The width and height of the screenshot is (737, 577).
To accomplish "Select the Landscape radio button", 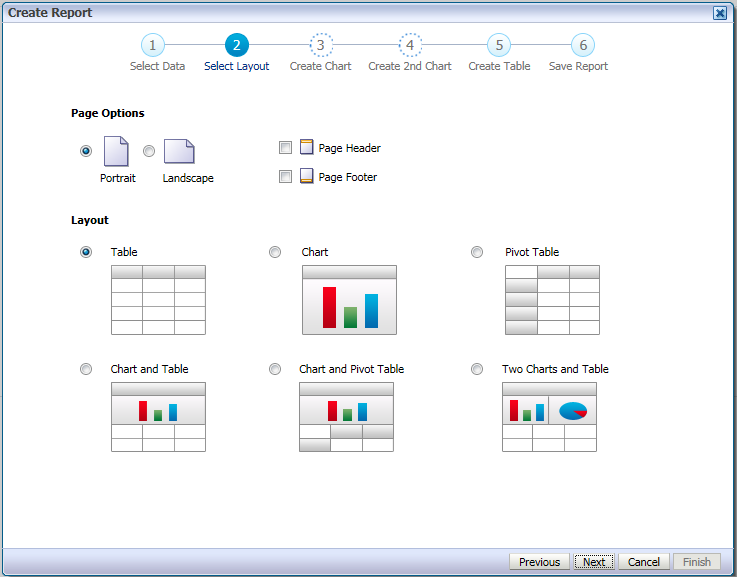I will pyautogui.click(x=149, y=151).
